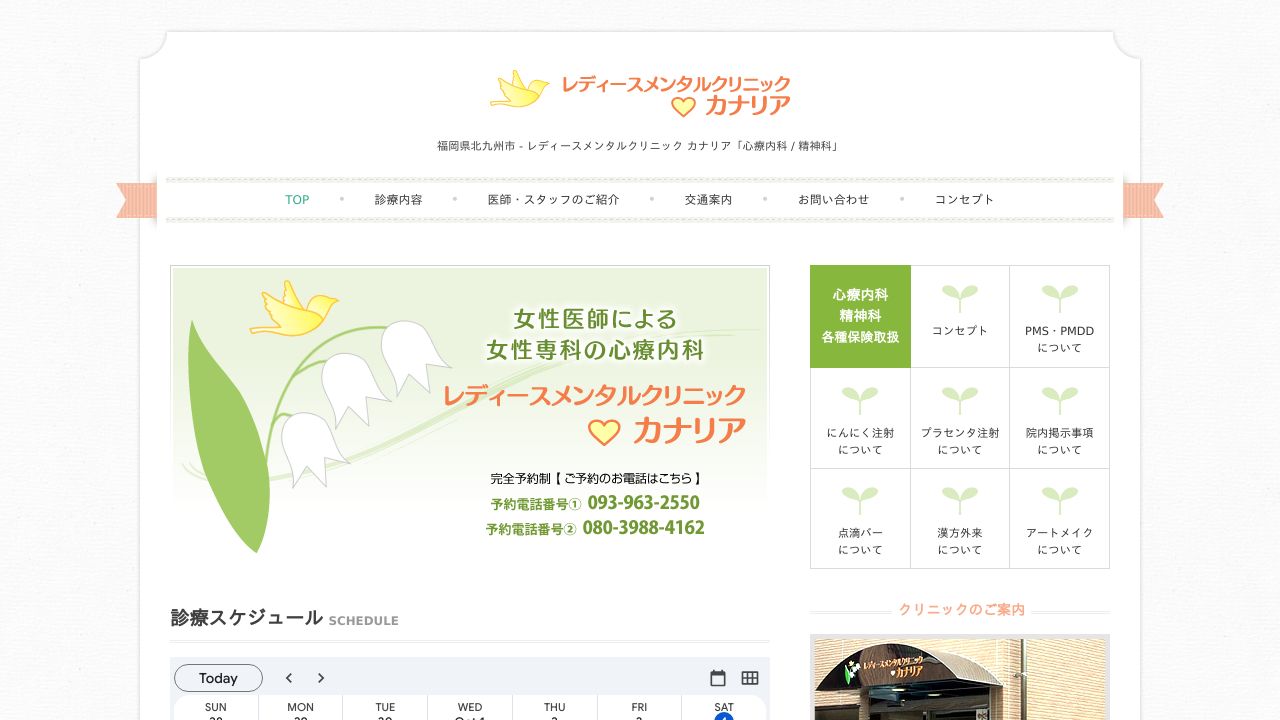Open the プラセンタ注射 sprout icon tile

pyautogui.click(x=960, y=418)
